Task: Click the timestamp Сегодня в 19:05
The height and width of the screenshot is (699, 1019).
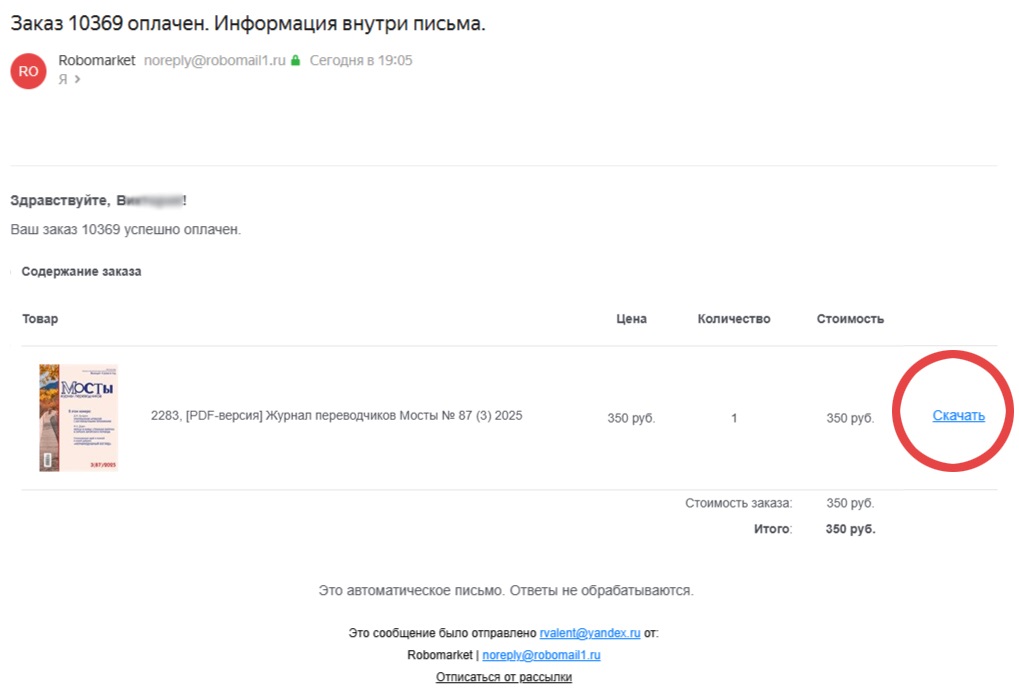Action: click(x=361, y=61)
